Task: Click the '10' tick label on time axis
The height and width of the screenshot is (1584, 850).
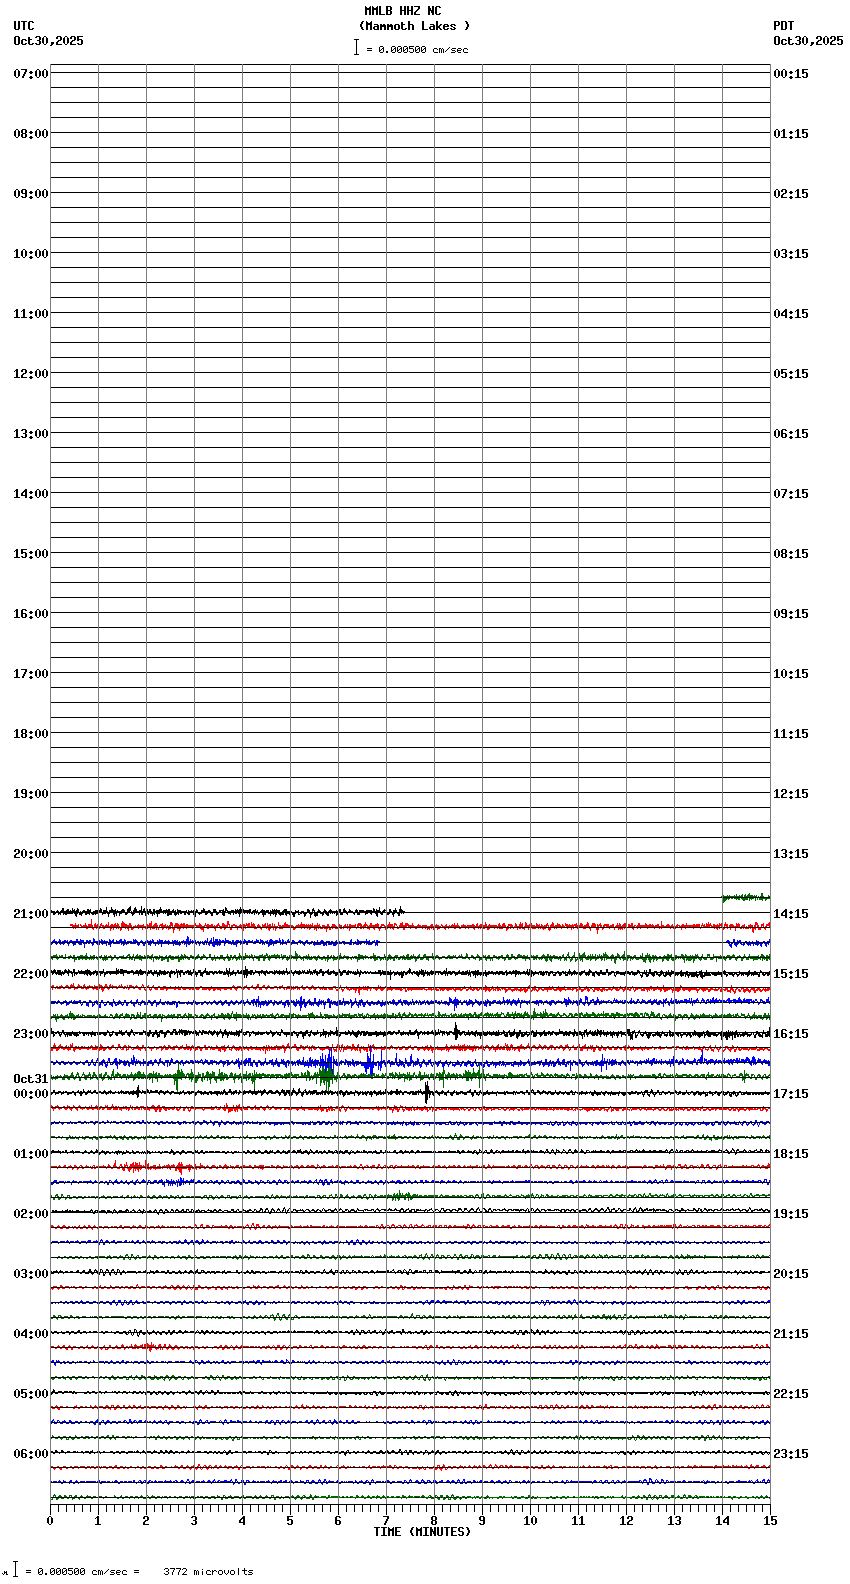Action: [x=530, y=1521]
